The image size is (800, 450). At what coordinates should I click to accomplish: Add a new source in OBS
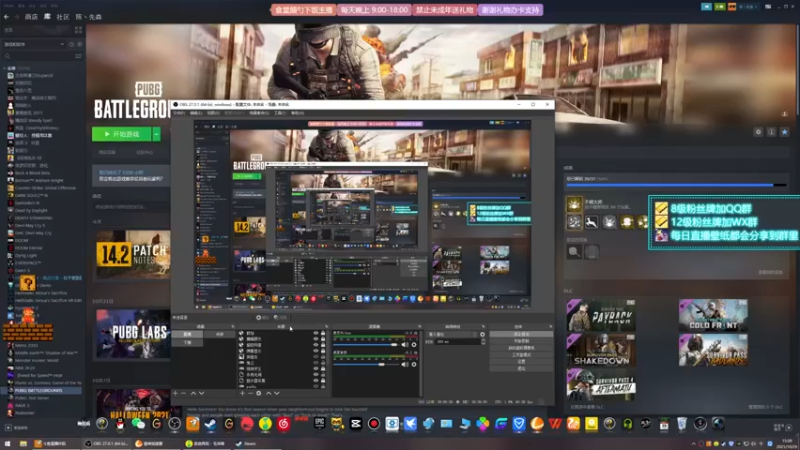point(242,393)
